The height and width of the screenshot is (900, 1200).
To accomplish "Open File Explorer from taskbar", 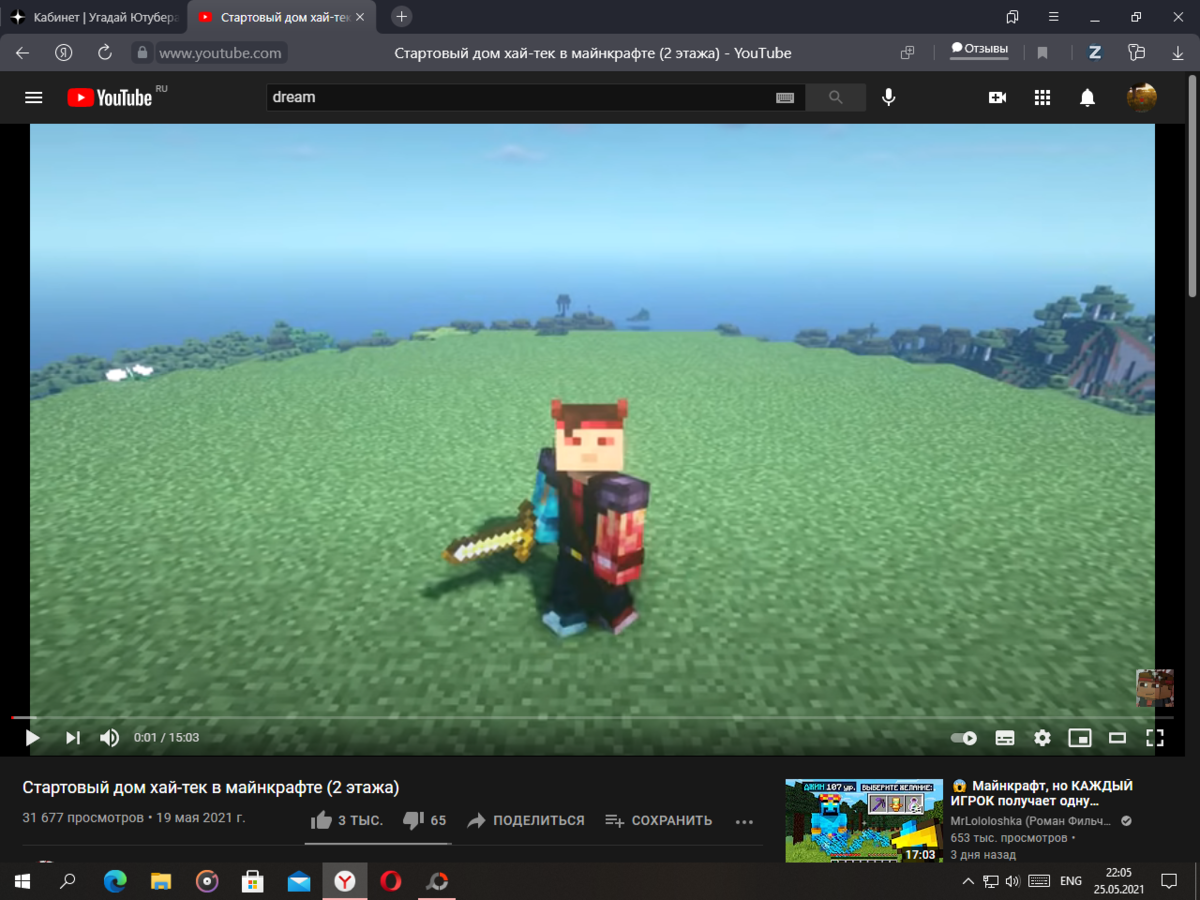I will pyautogui.click(x=161, y=881).
